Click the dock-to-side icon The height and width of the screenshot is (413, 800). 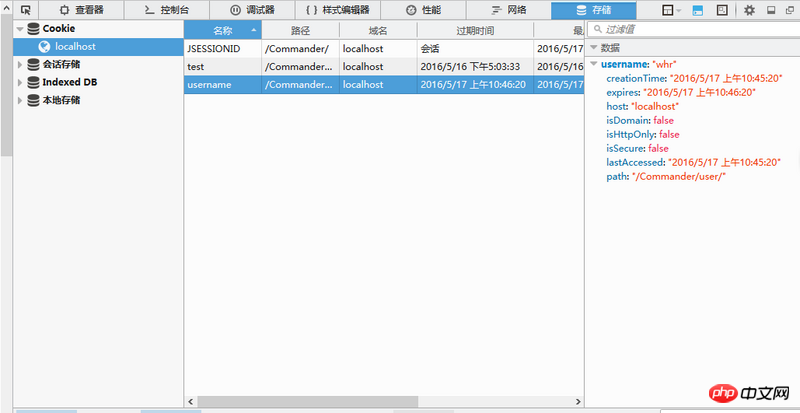[x=771, y=10]
